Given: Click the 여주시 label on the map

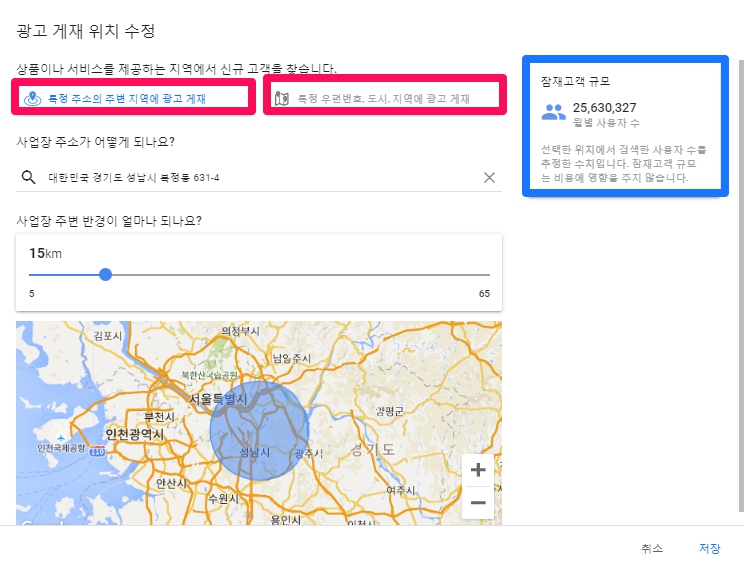Looking at the screenshot, I should 401,490.
